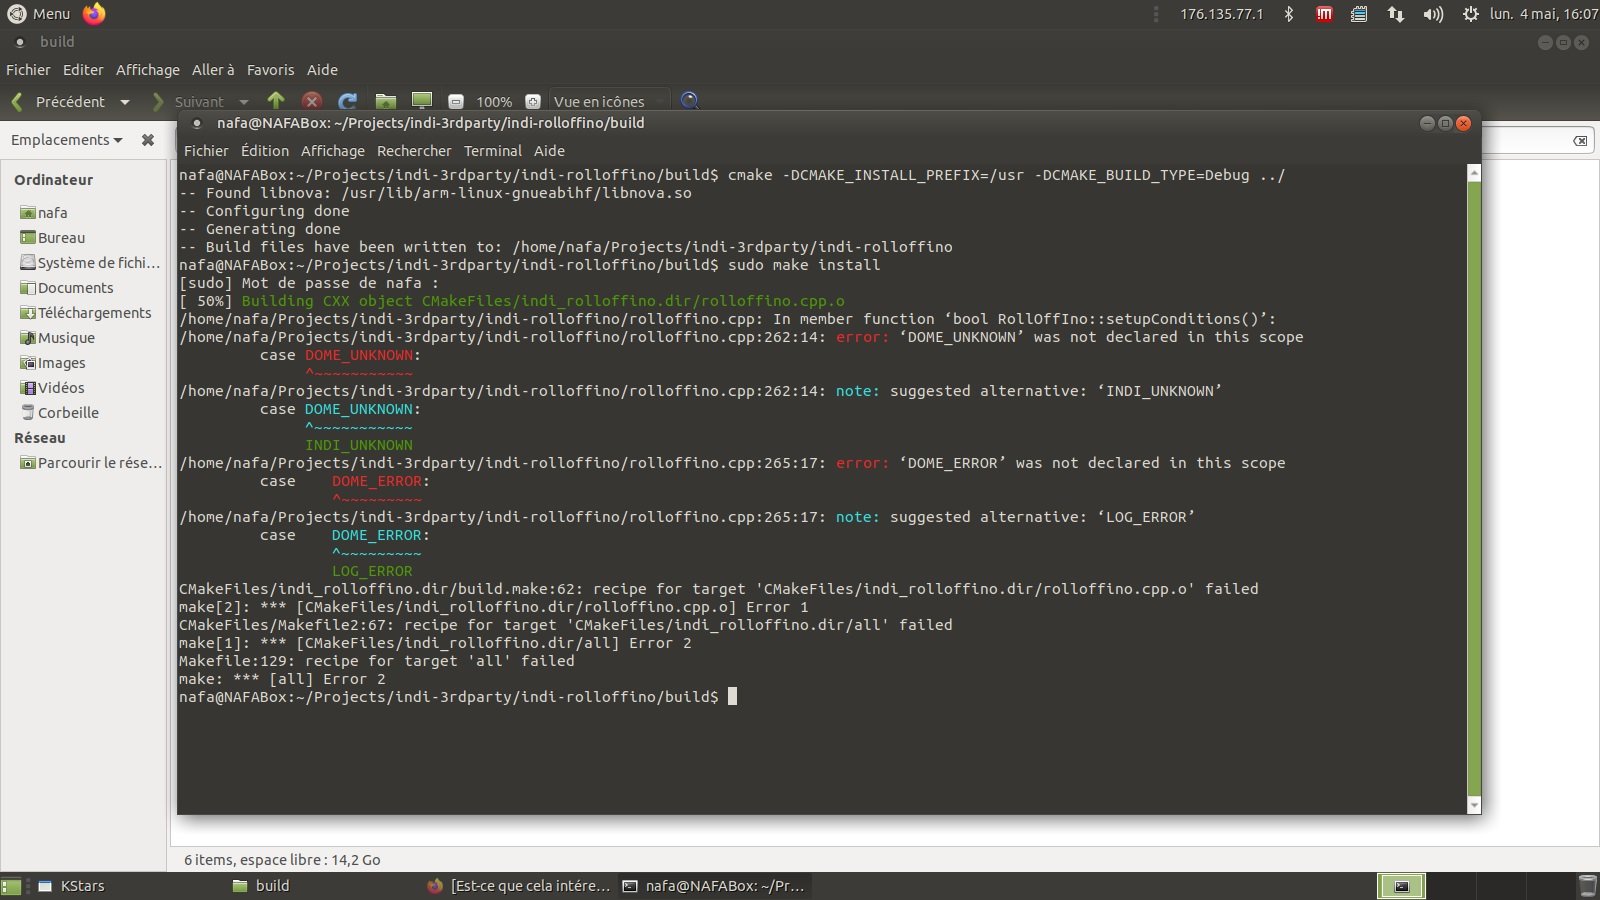Open the Fichier menu in the file manager
Viewport: 1600px width, 900px height.
pyautogui.click(x=28, y=70)
